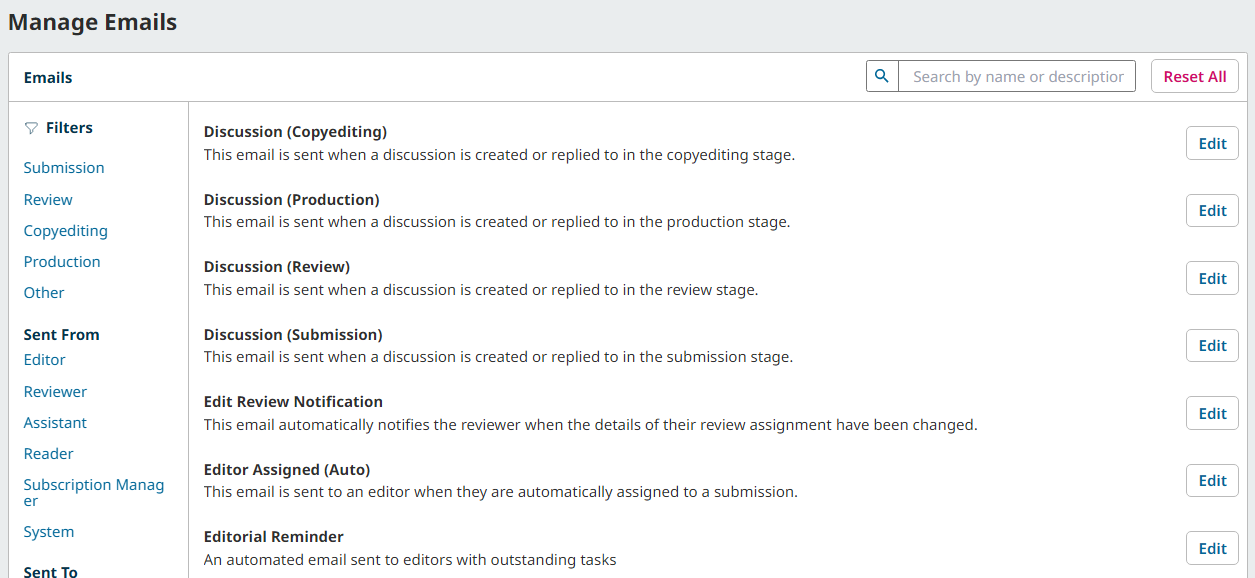Choose the Other filter
The width and height of the screenshot is (1255, 578).
point(44,293)
